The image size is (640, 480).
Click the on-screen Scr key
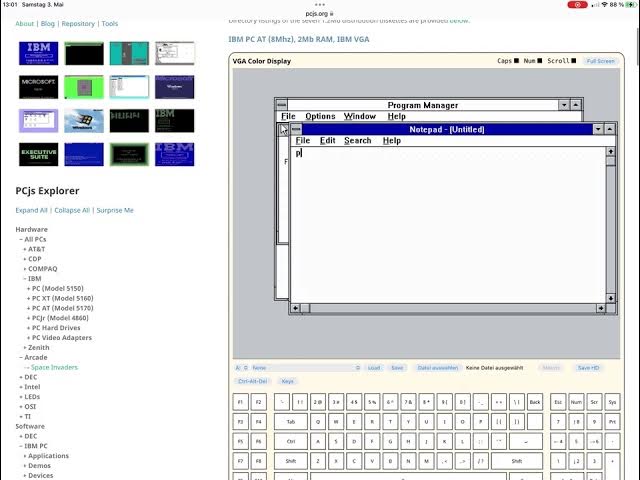pos(594,402)
